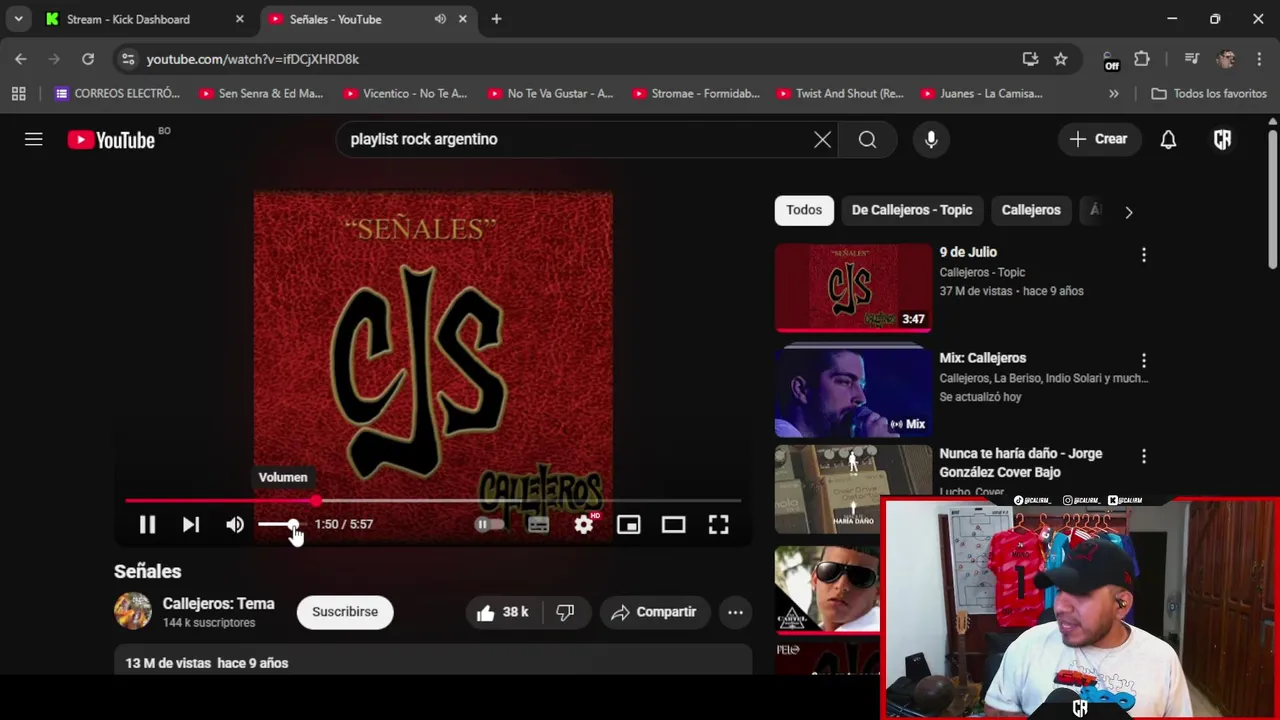
Task: Mute the video with speaker icon
Action: coord(235,524)
